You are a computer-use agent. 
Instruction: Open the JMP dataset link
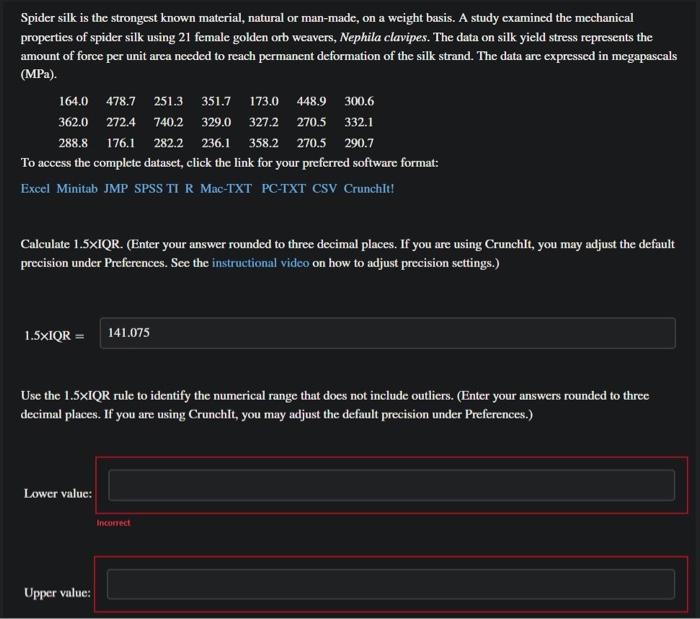tap(116, 189)
